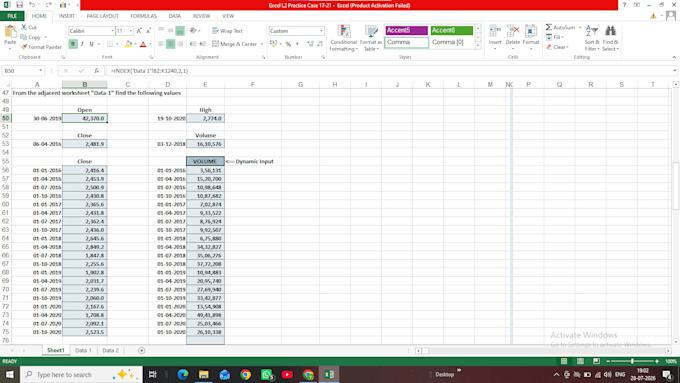This screenshot has width=680, height=383.
Task: Open Sort & Filter menu
Action: [592, 38]
